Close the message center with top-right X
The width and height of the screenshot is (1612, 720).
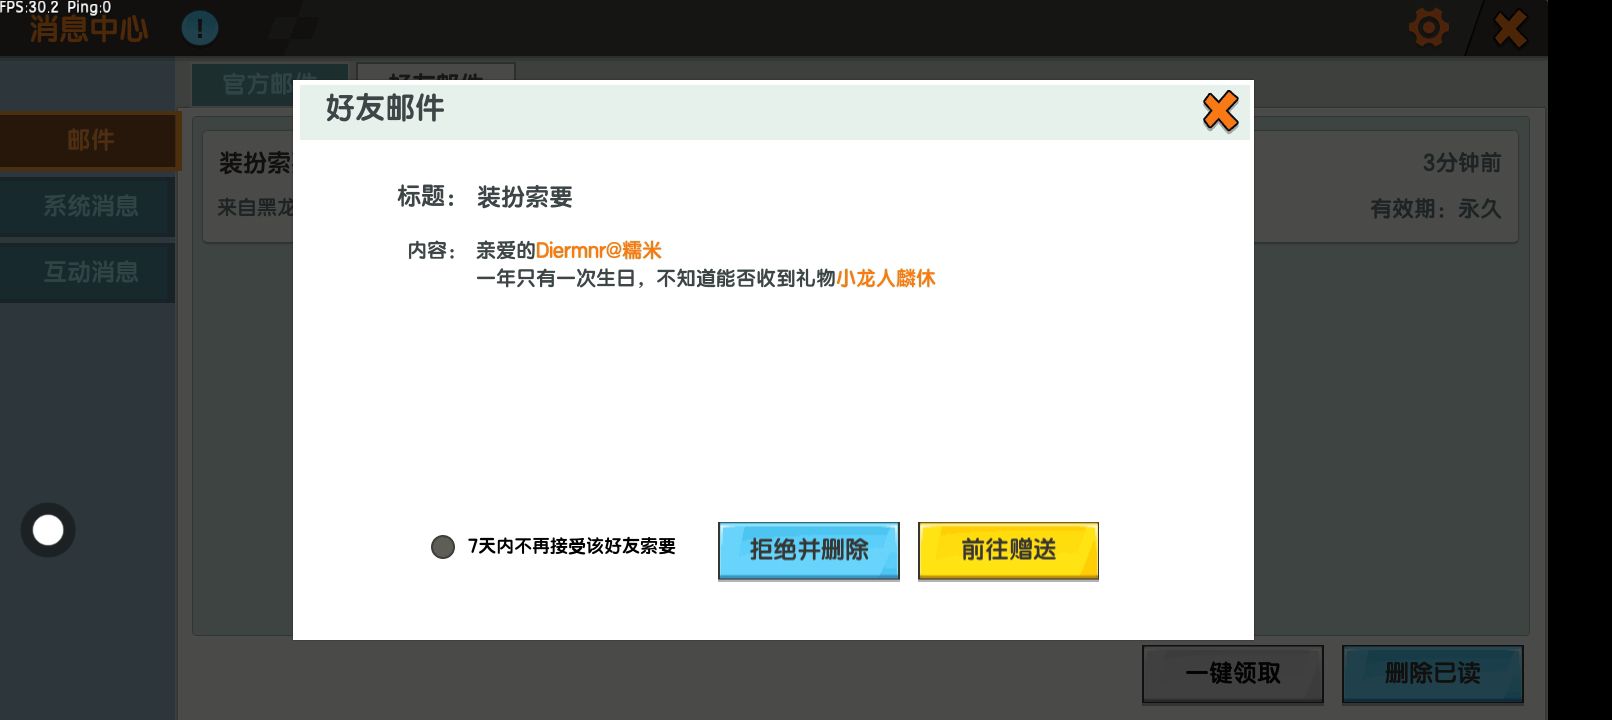[1510, 28]
